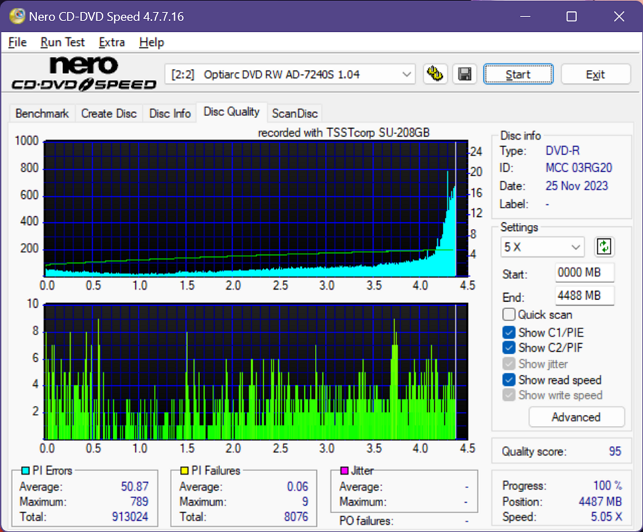Click the drive options icon with yellow discs
The image size is (643, 532).
(x=435, y=74)
